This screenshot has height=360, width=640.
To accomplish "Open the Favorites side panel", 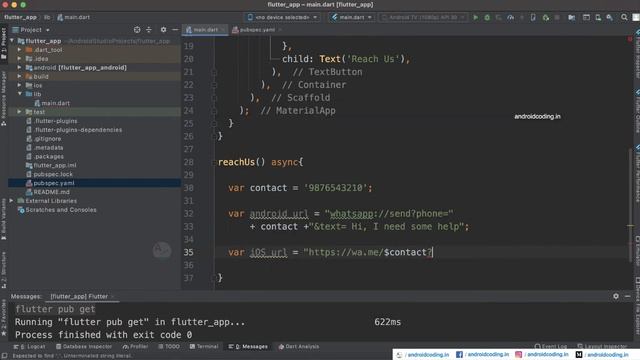I will click(x=4, y=318).
